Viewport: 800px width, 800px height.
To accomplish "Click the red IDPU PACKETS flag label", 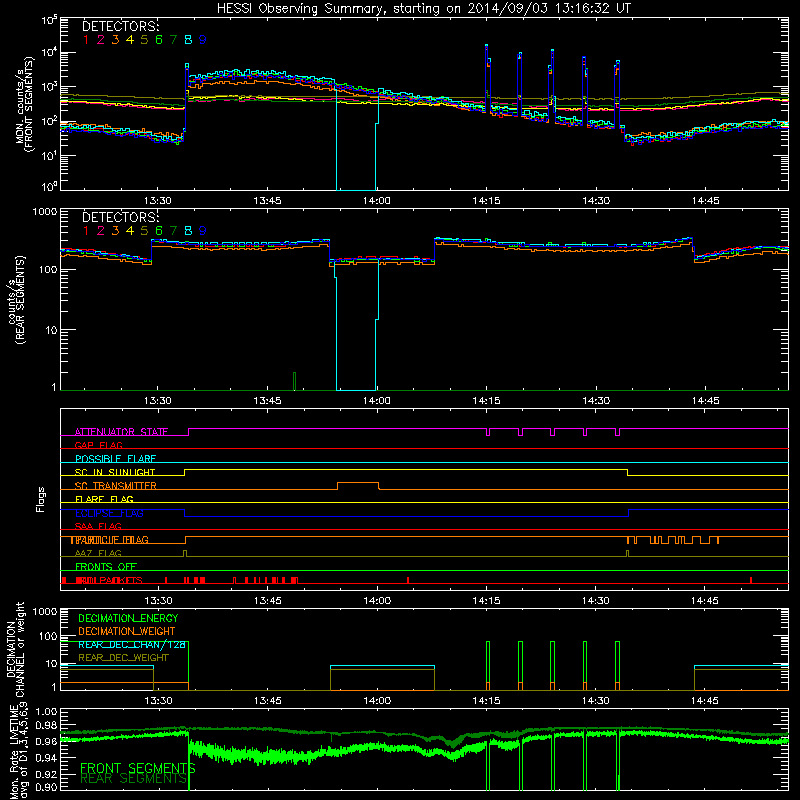I will [109, 581].
